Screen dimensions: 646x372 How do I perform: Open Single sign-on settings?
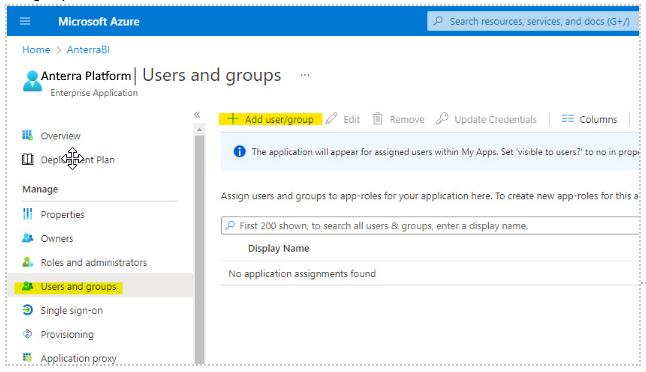point(62,310)
